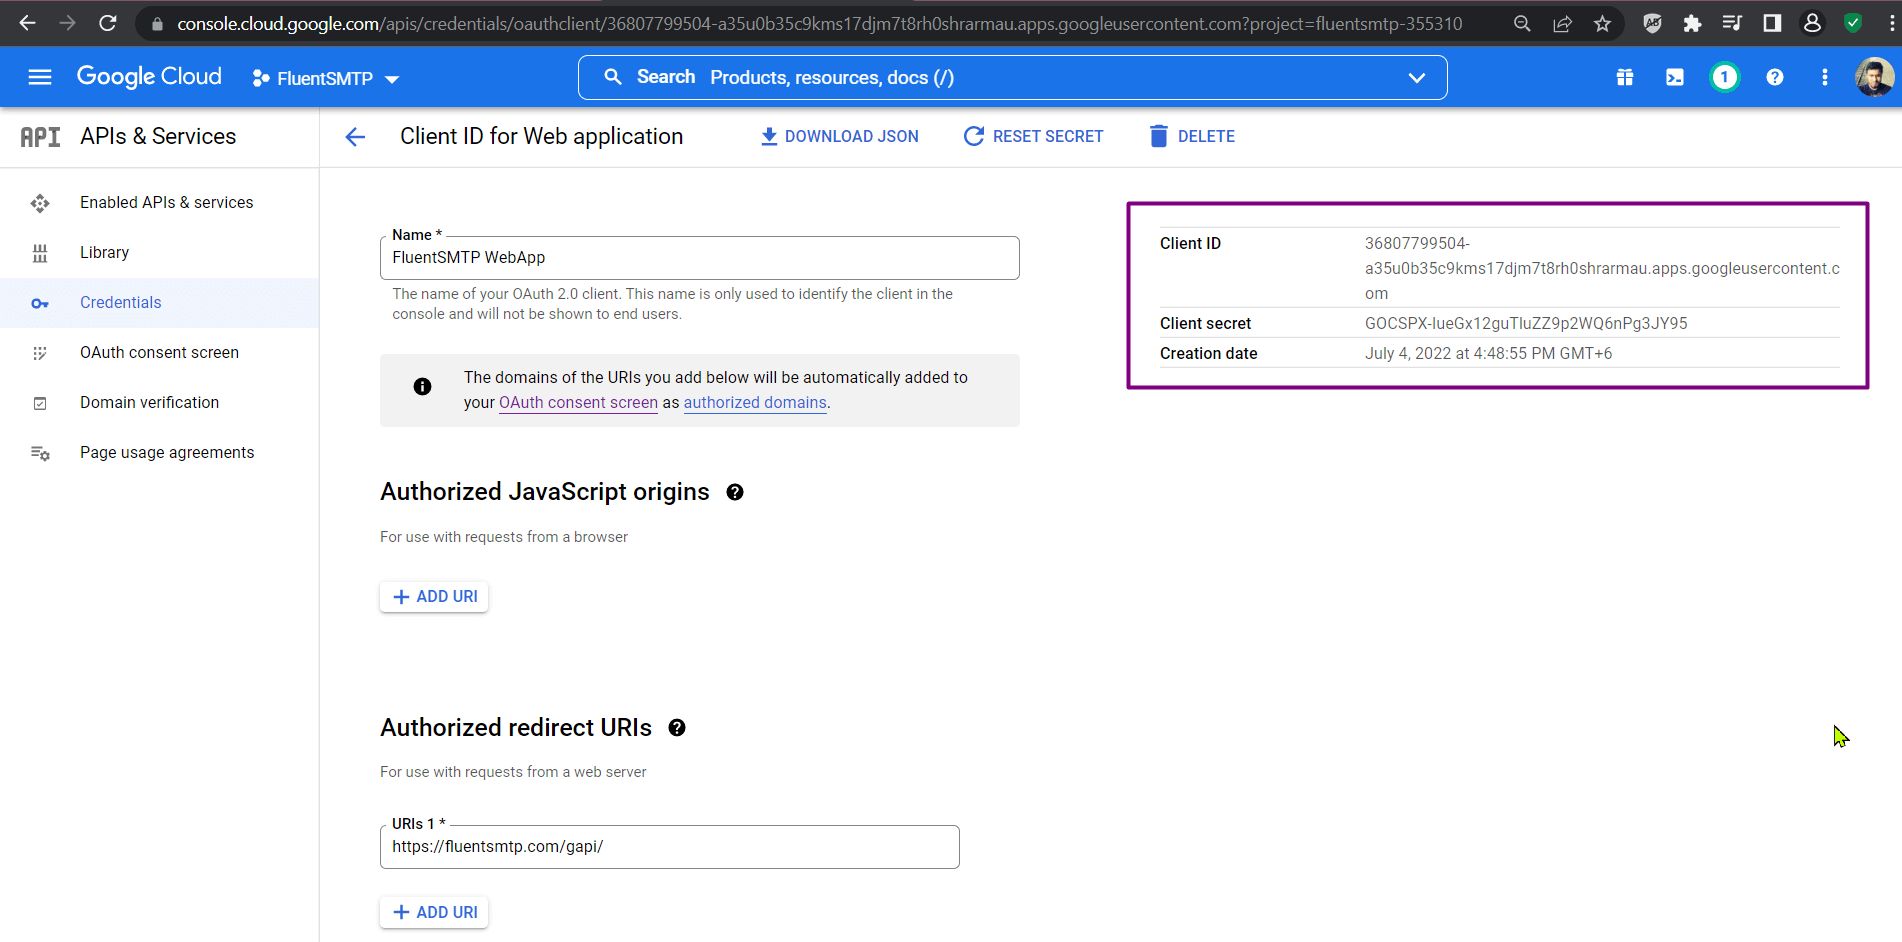Open the browser profile icon

pyautogui.click(x=1812, y=24)
